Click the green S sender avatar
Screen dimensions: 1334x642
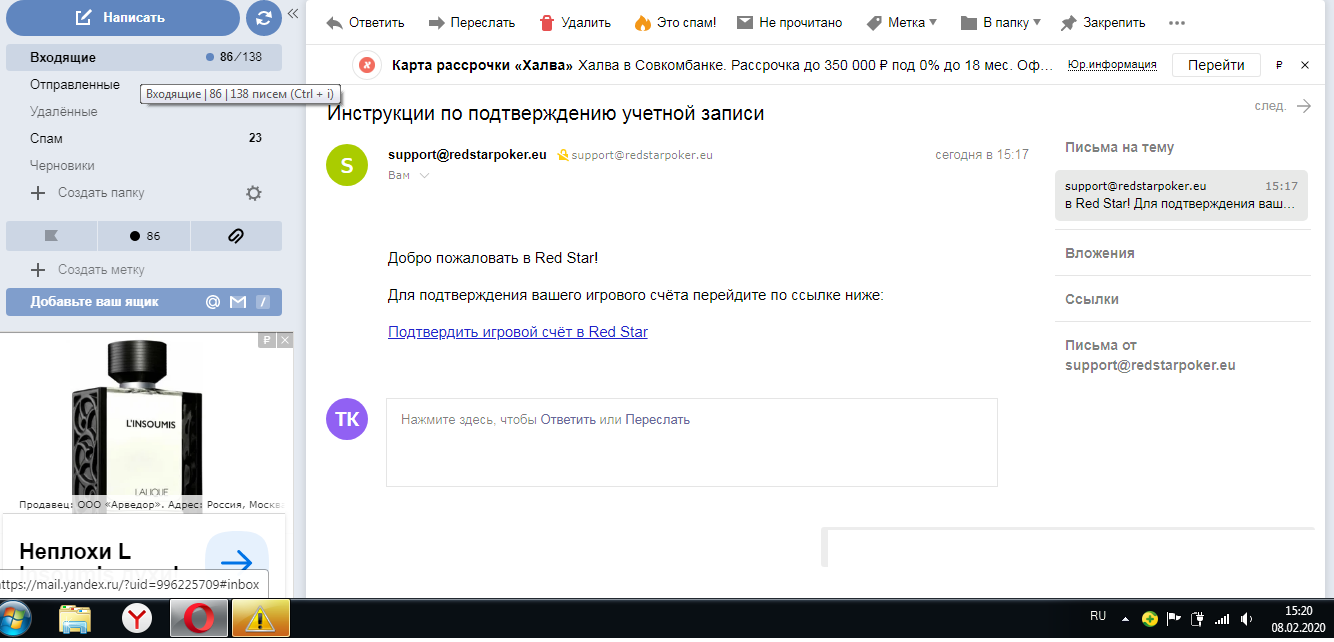click(347, 165)
